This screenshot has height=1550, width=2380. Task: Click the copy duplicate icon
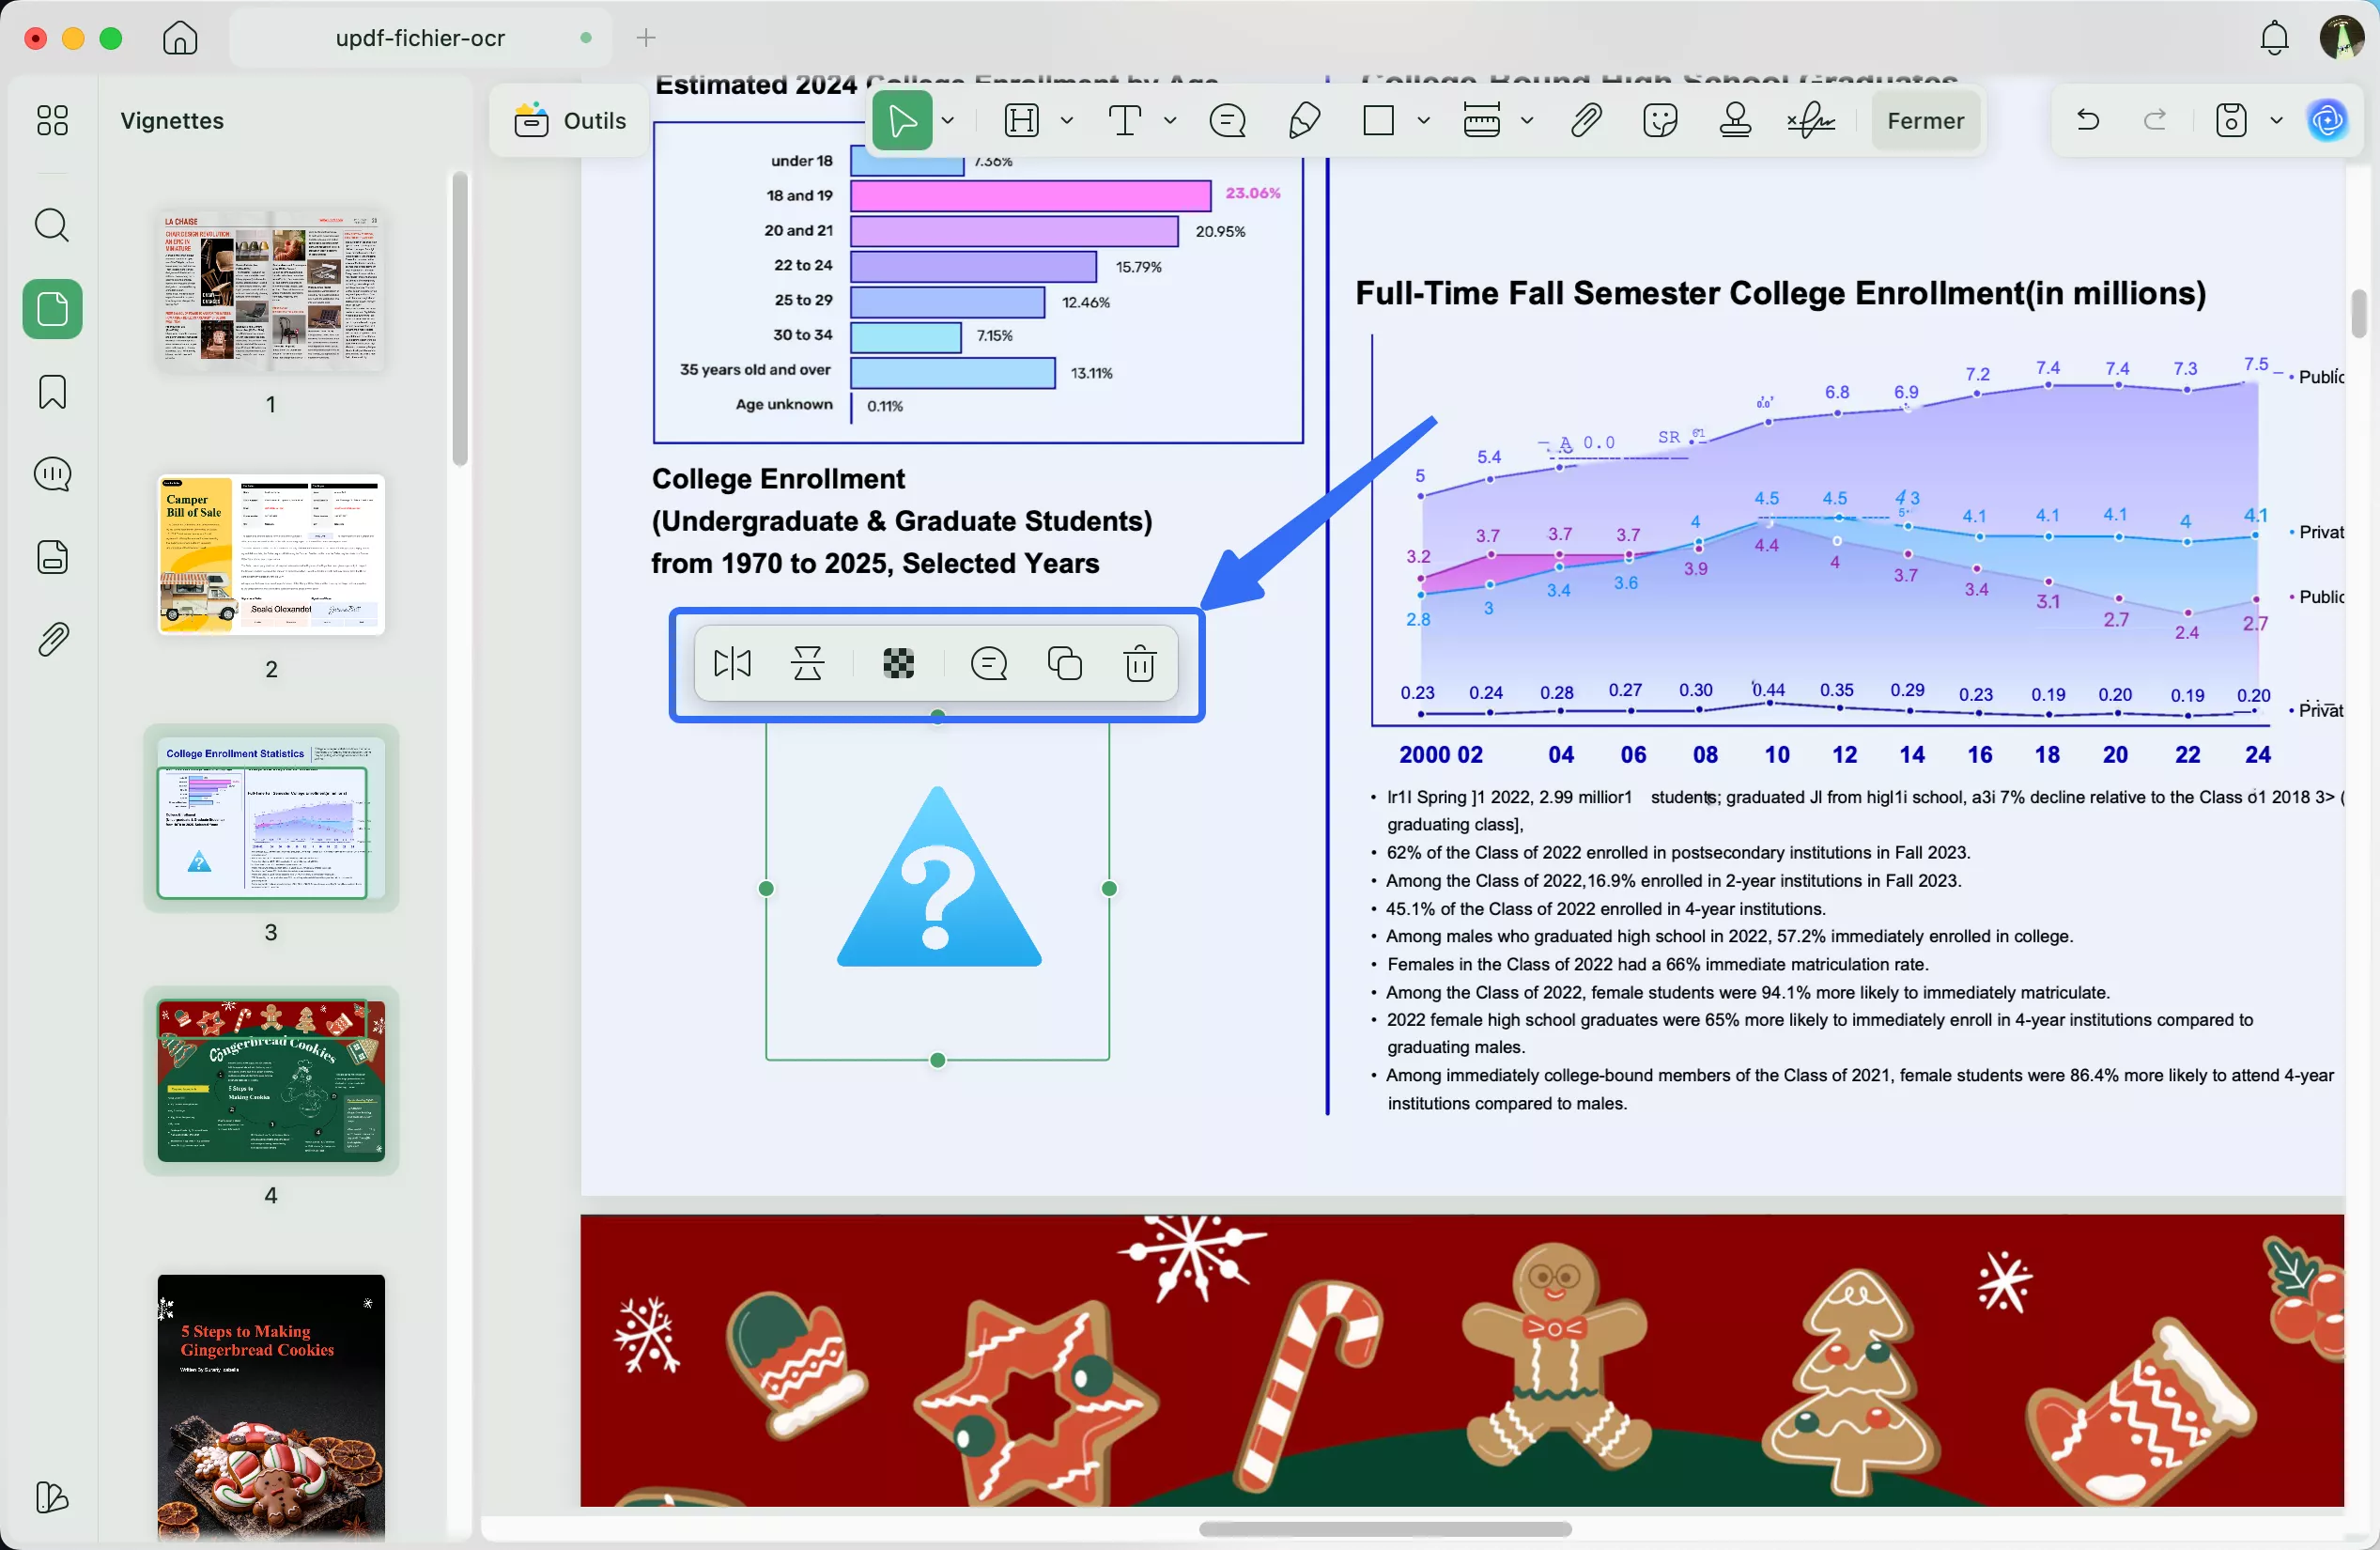click(x=1064, y=663)
